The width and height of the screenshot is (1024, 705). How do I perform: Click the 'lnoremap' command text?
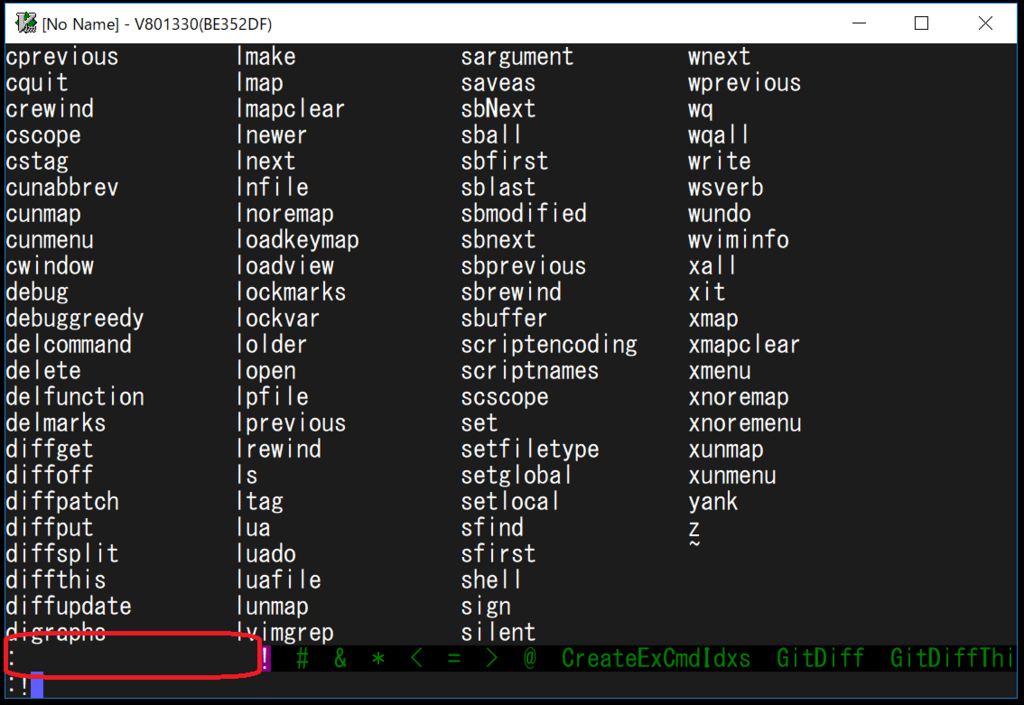(x=285, y=213)
